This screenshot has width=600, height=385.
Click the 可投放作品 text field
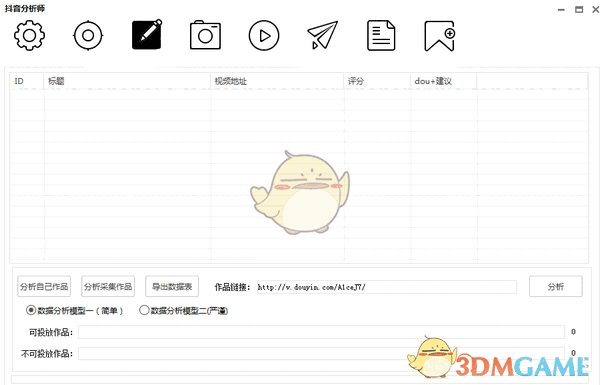coord(321,332)
